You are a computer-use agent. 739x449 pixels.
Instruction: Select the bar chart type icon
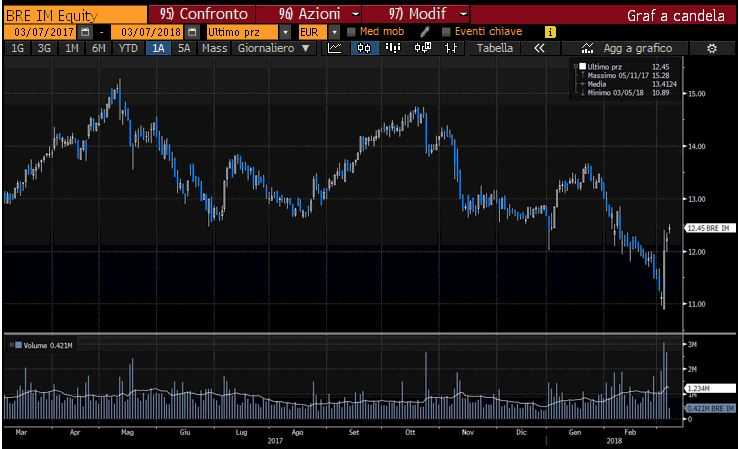pyautogui.click(x=393, y=48)
